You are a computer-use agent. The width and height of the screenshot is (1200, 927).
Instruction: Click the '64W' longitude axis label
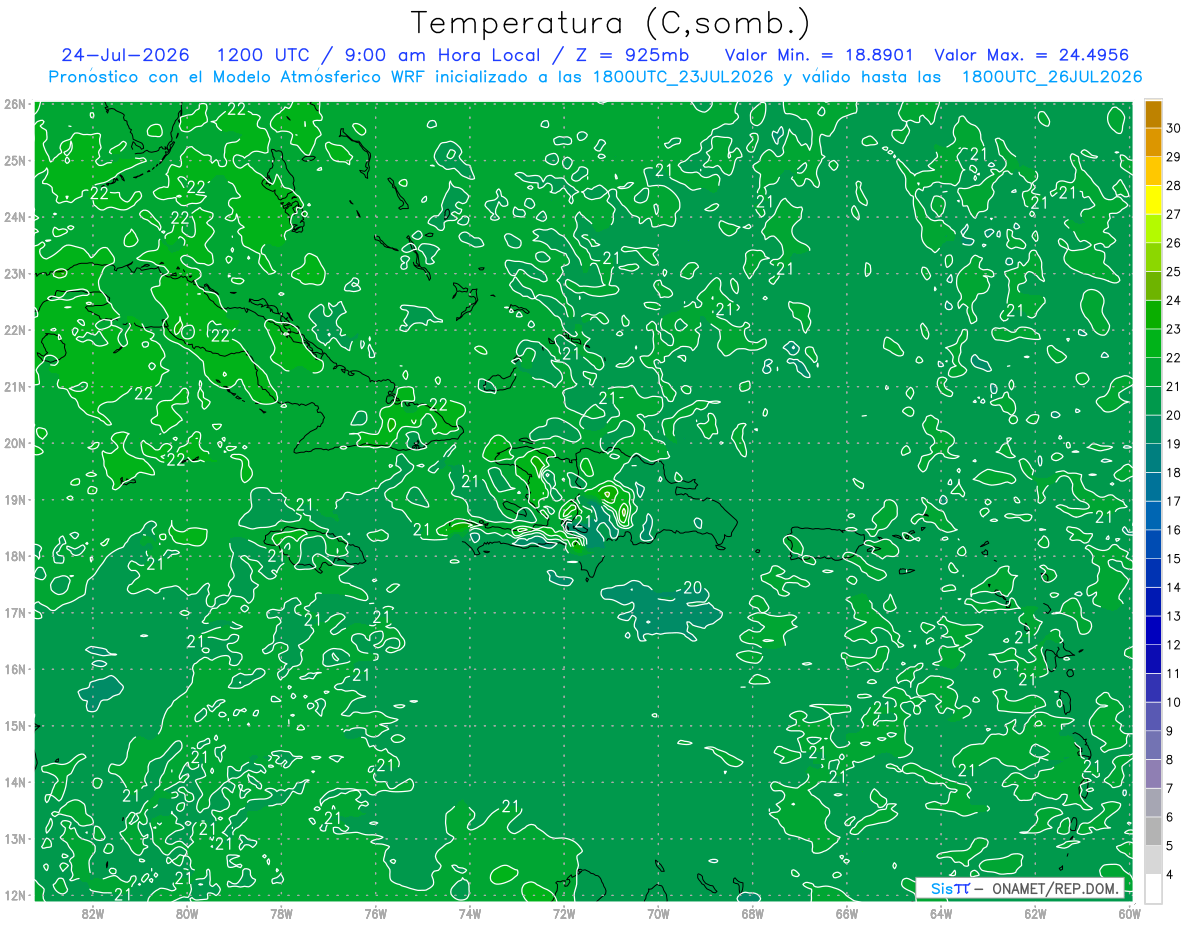point(941,913)
